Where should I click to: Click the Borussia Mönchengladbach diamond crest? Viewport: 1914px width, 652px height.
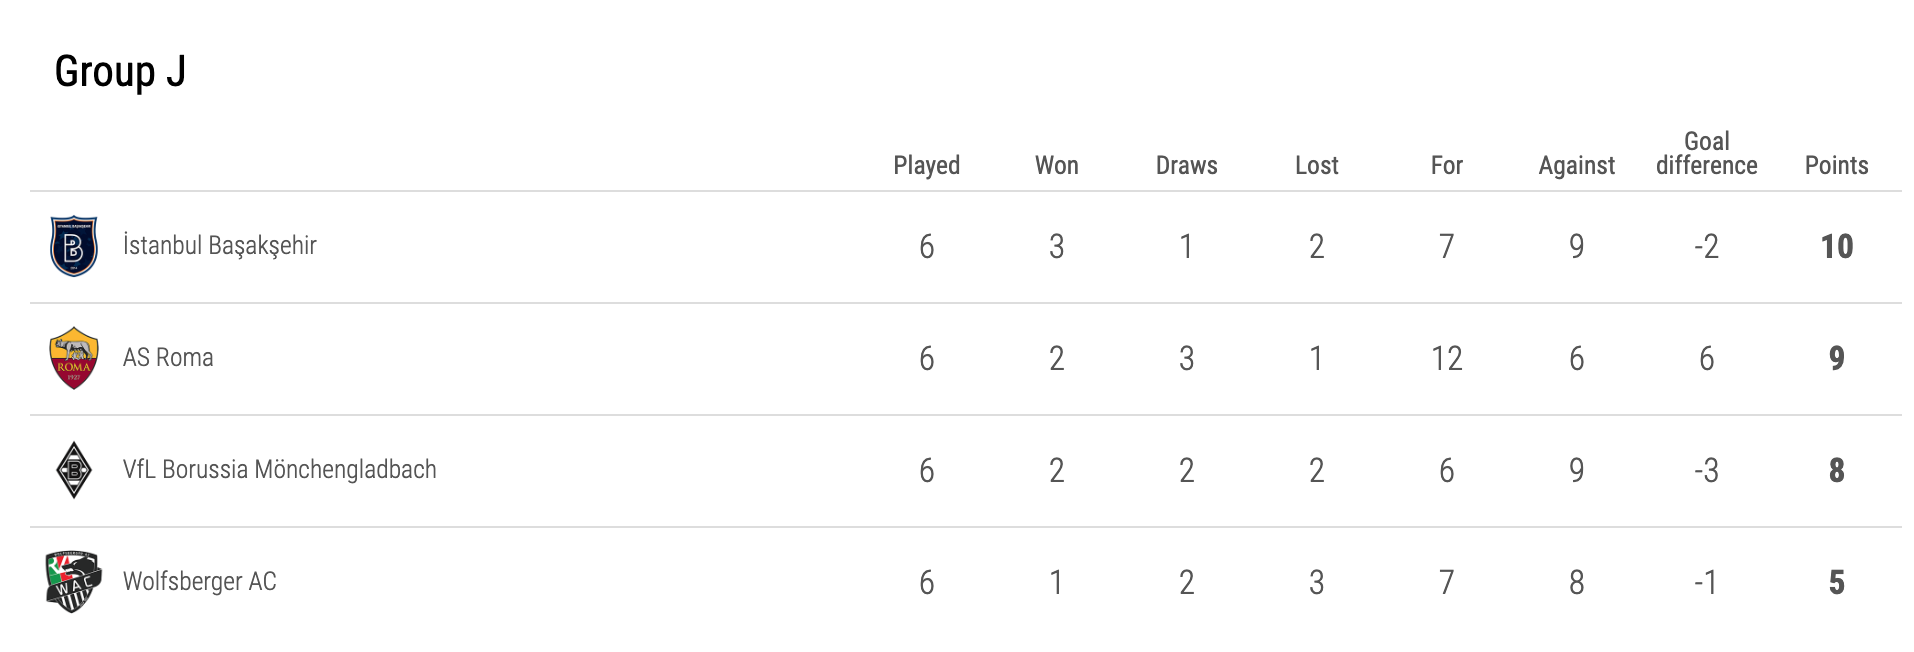pos(73,470)
